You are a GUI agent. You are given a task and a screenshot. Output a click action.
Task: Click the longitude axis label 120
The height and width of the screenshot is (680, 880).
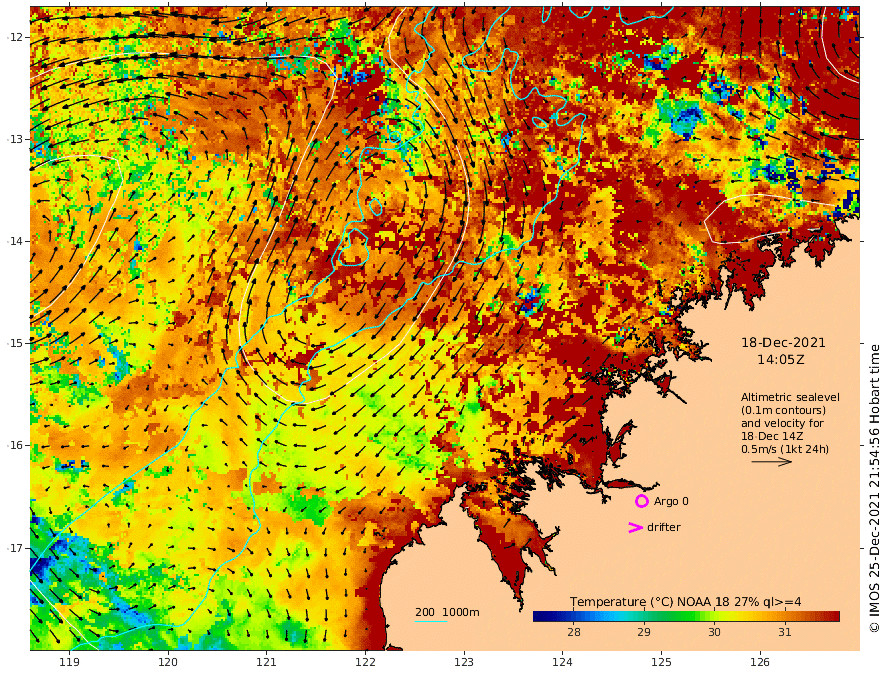tap(168, 663)
